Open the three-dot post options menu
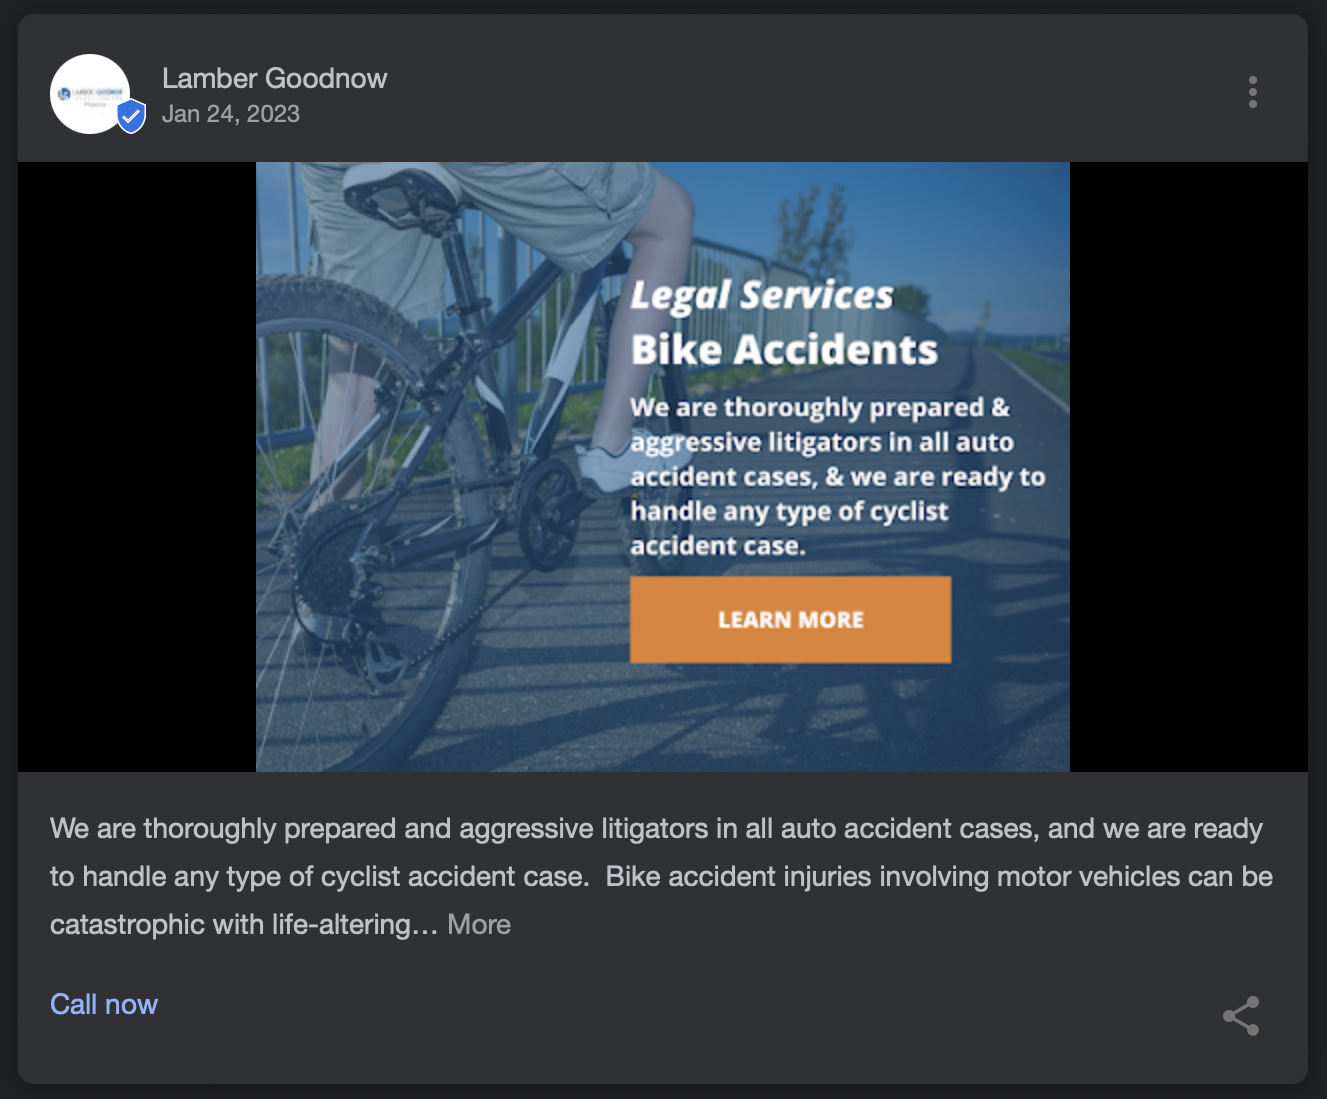Viewport: 1327px width, 1099px height. (1252, 92)
